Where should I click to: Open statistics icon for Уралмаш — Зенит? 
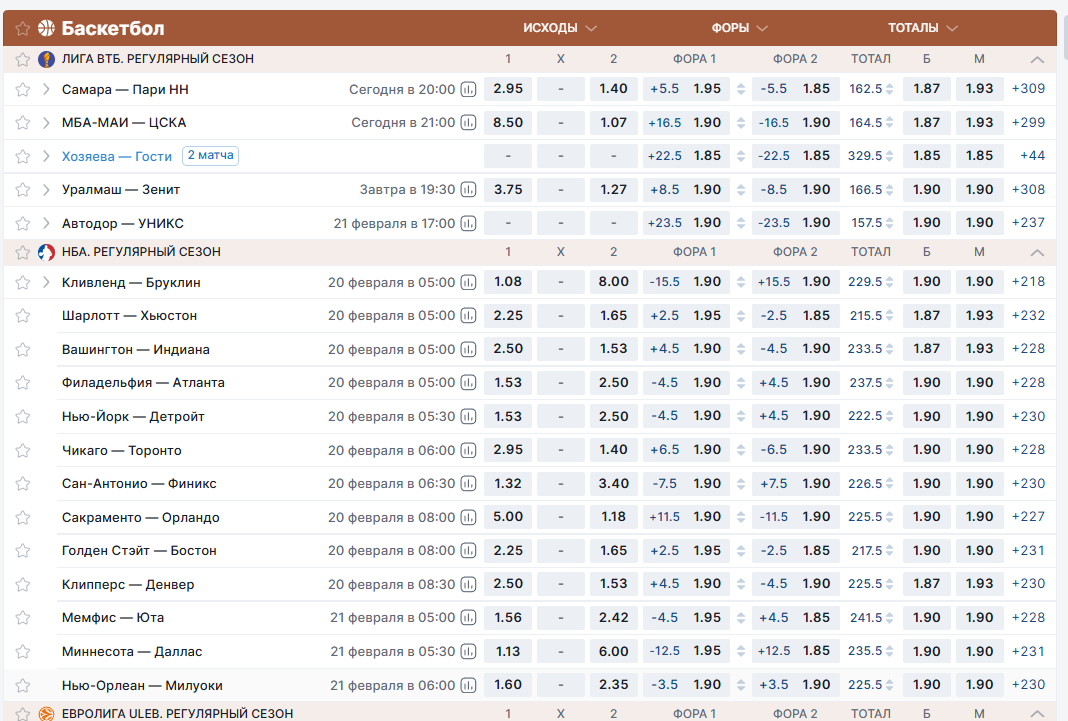[468, 190]
